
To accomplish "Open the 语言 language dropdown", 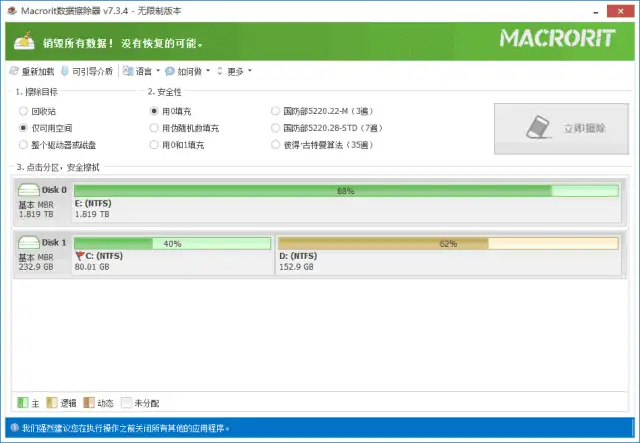I will [139, 71].
